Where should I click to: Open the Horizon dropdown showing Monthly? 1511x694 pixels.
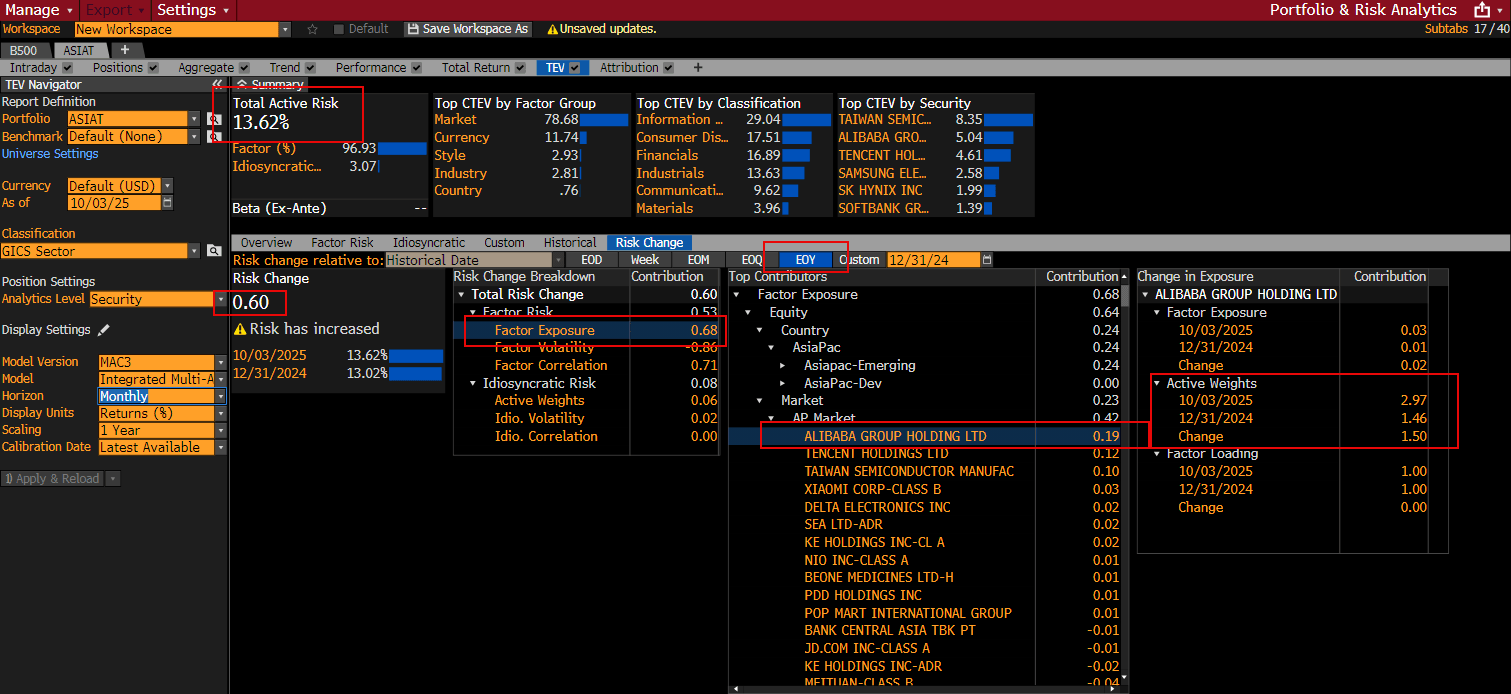click(x=221, y=396)
